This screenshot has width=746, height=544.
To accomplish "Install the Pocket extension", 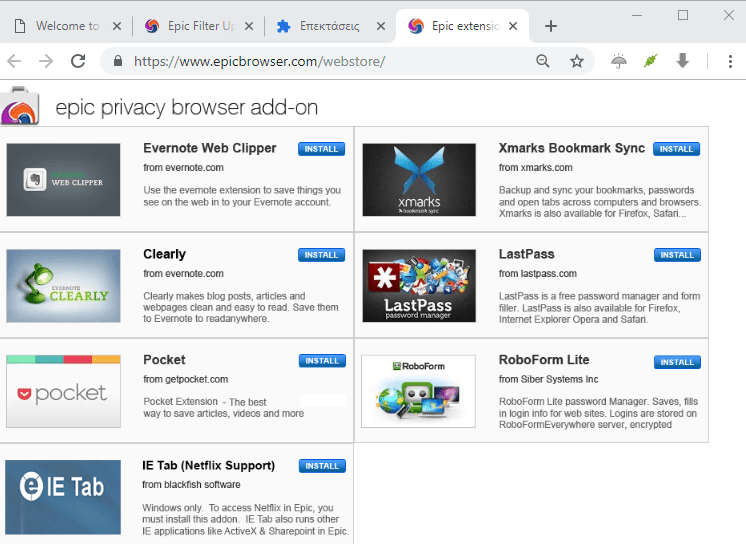I will click(322, 361).
